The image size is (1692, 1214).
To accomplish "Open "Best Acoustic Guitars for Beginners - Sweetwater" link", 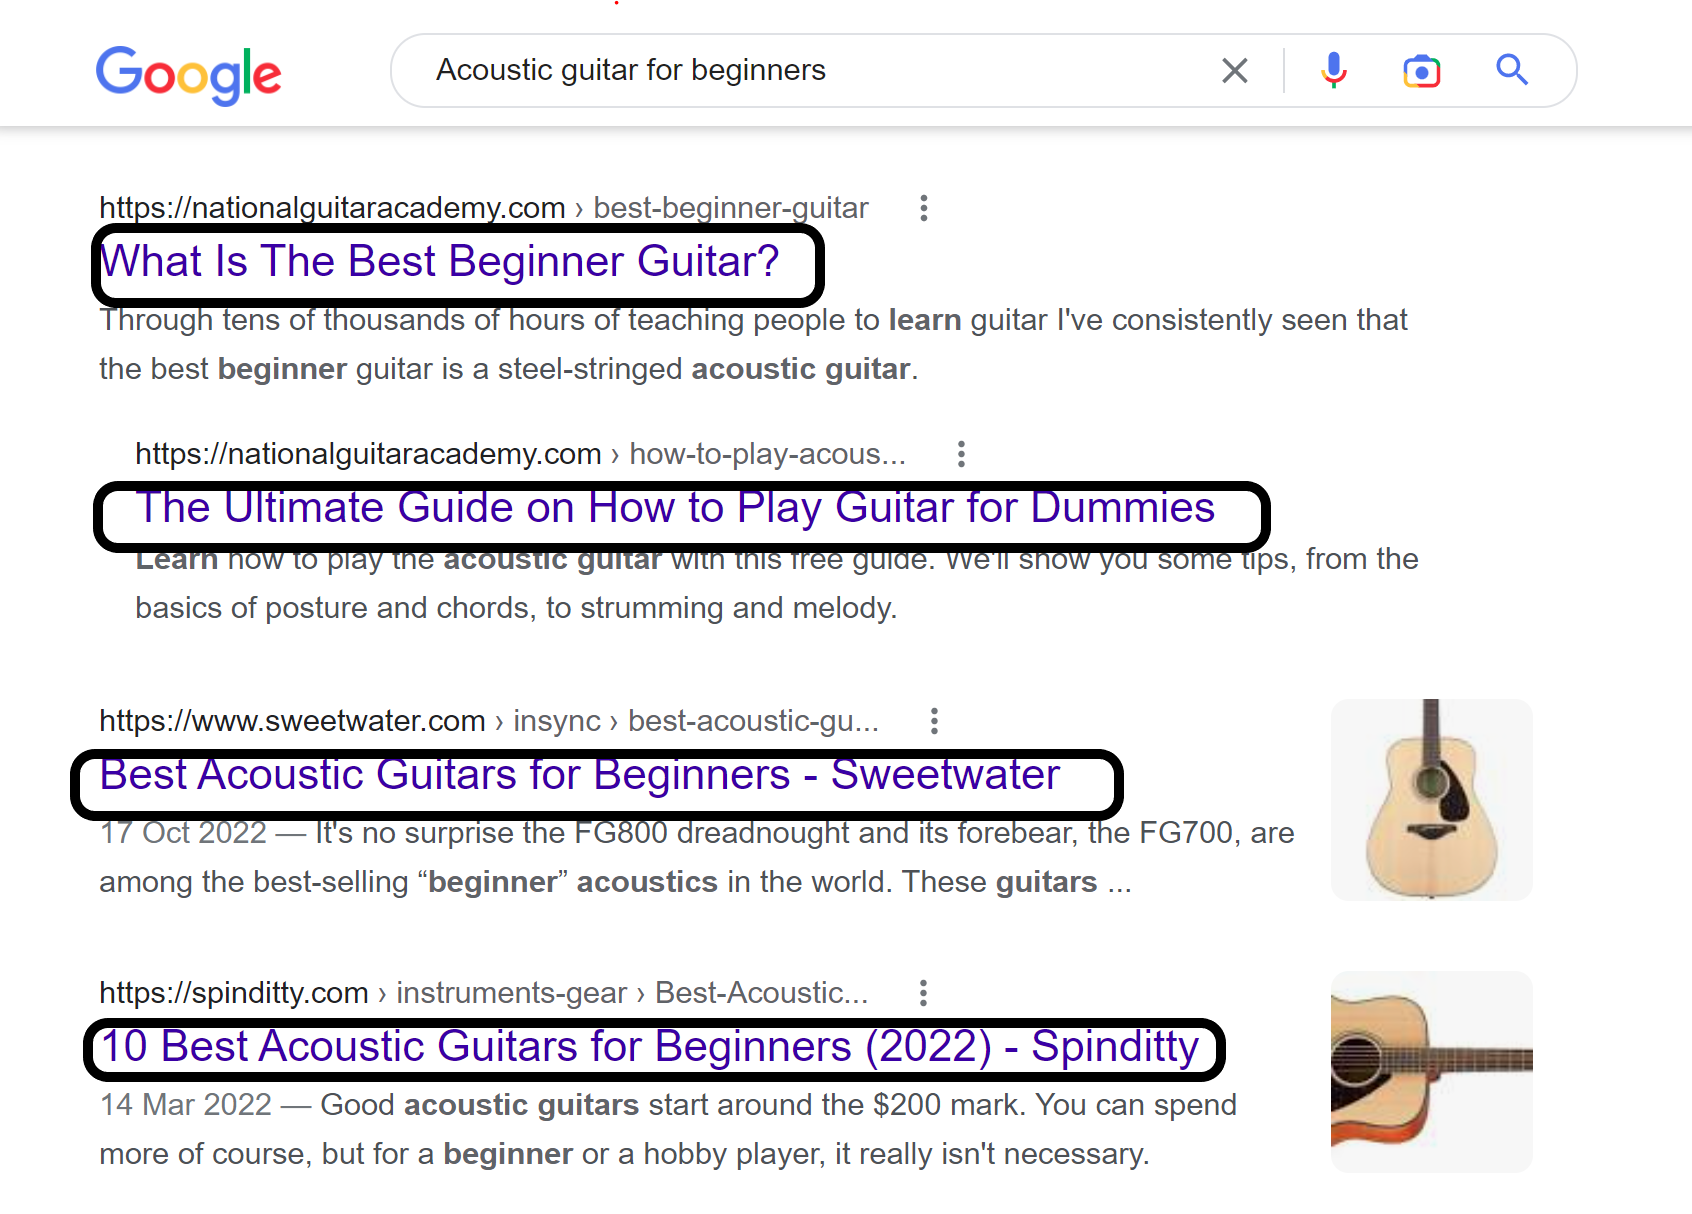I will pyautogui.click(x=580, y=775).
